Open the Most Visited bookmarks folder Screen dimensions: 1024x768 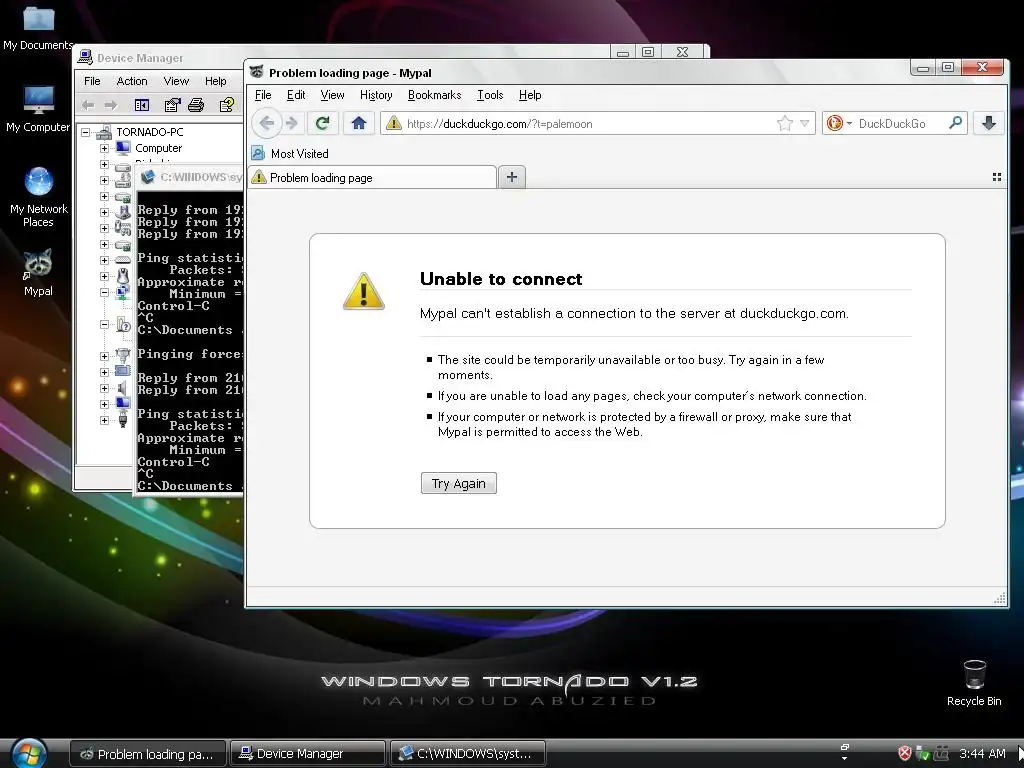pyautogui.click(x=290, y=153)
